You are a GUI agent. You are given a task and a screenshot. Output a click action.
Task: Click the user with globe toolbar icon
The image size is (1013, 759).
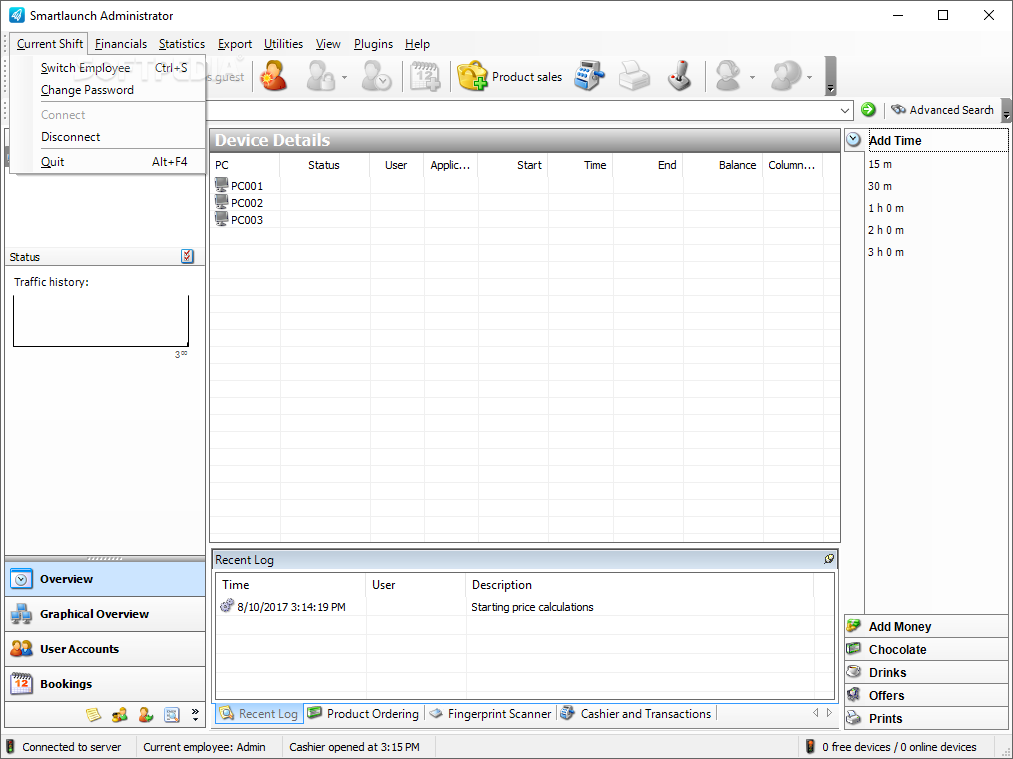click(786, 76)
